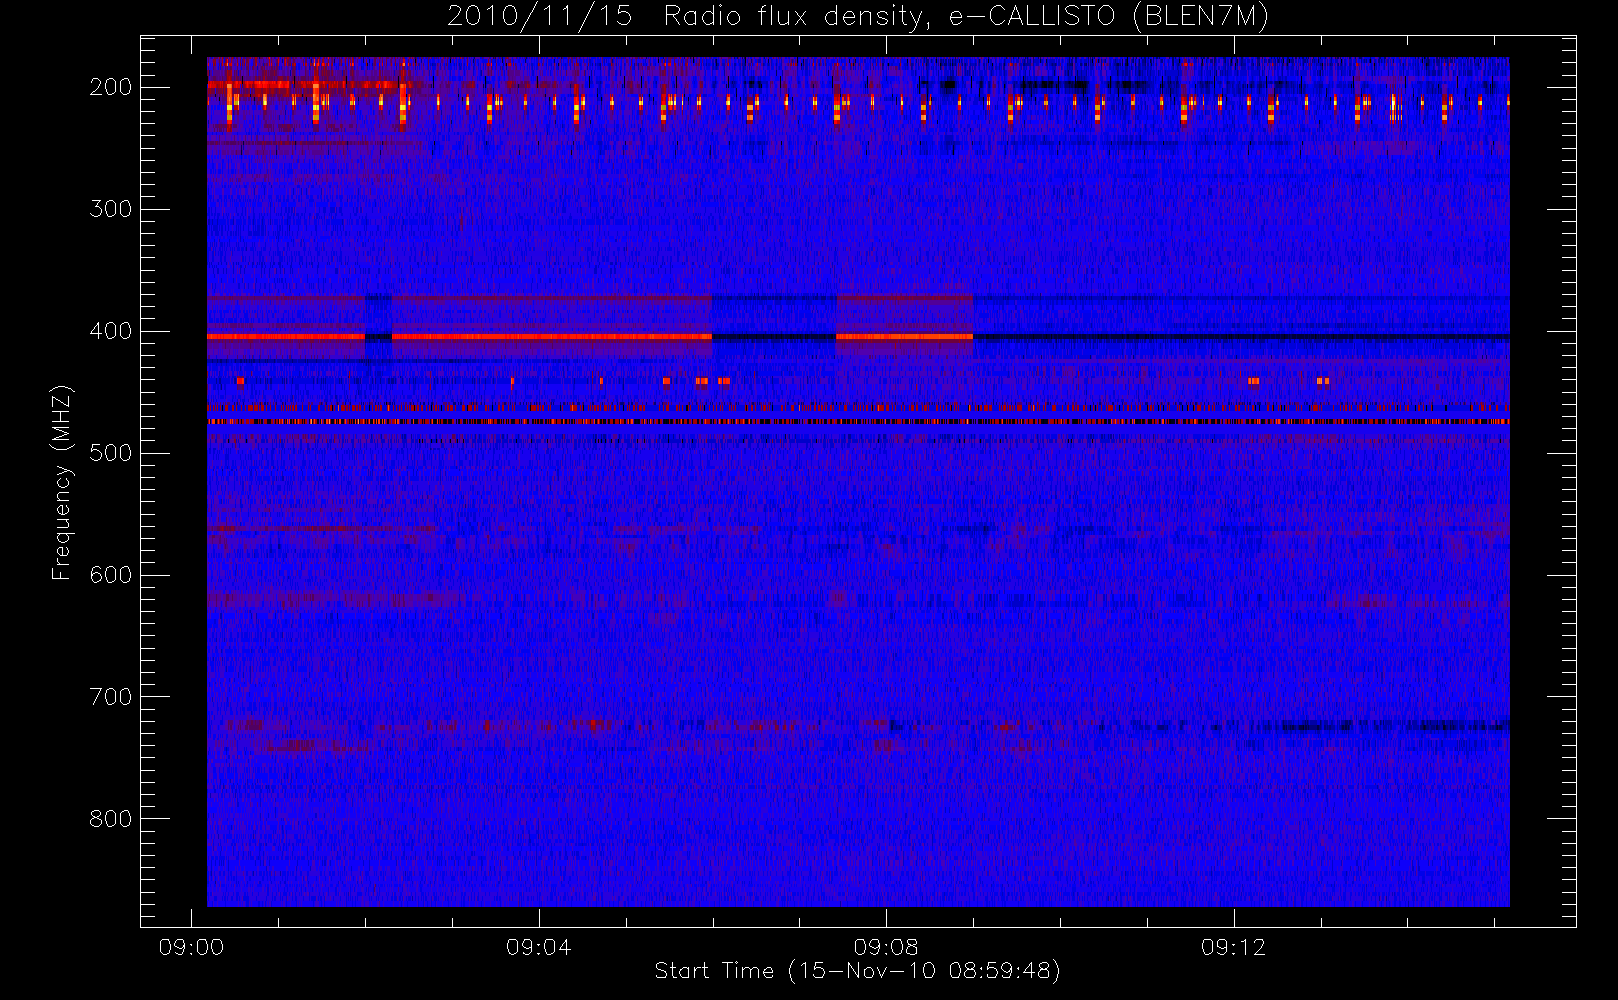Viewport: 1618px width, 1000px height.
Task: Click the 09:04 time tick label
Action: (x=538, y=947)
